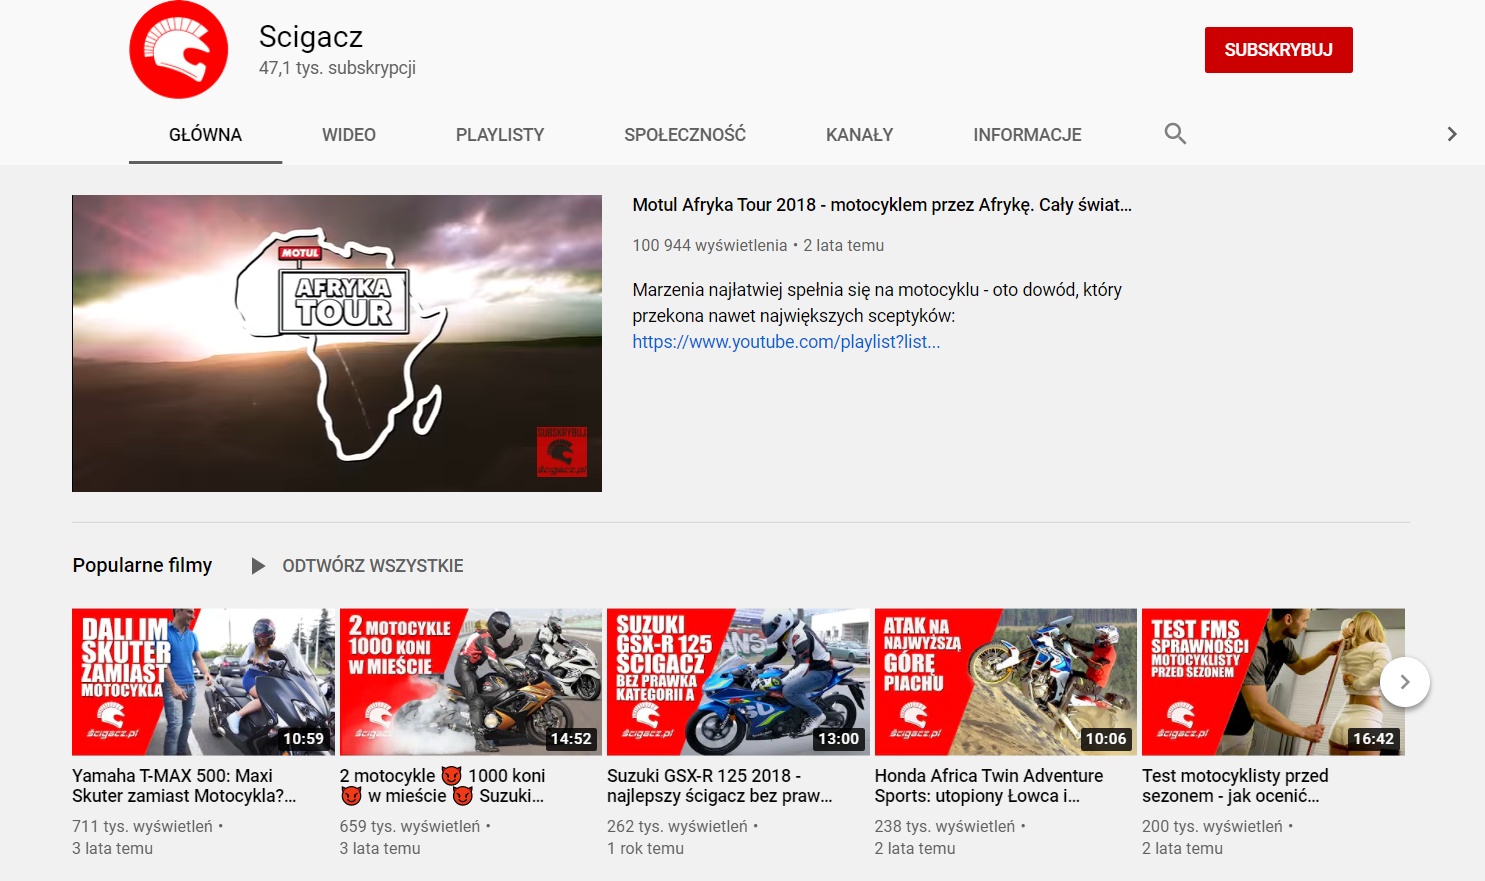This screenshot has width=1485, height=881.
Task: Go to the Społeczność tab
Action: (684, 135)
